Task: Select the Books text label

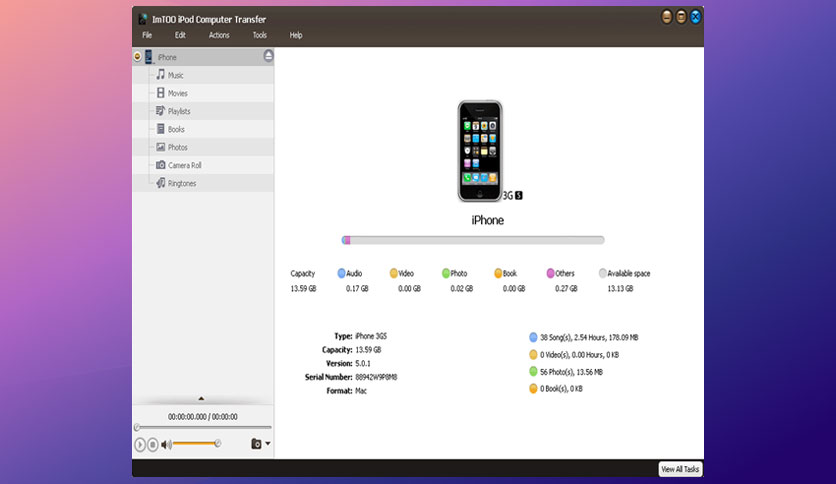Action: coord(176,130)
